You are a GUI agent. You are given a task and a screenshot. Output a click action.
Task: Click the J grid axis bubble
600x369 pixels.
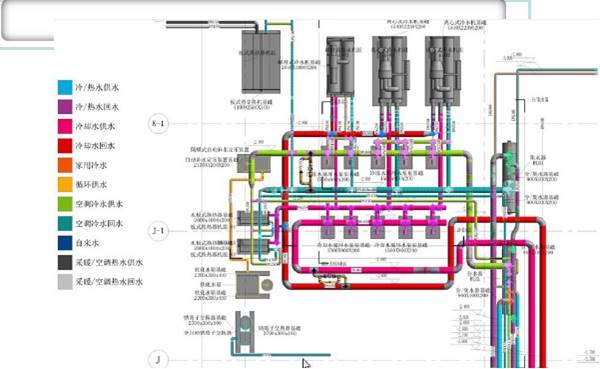pos(158,359)
